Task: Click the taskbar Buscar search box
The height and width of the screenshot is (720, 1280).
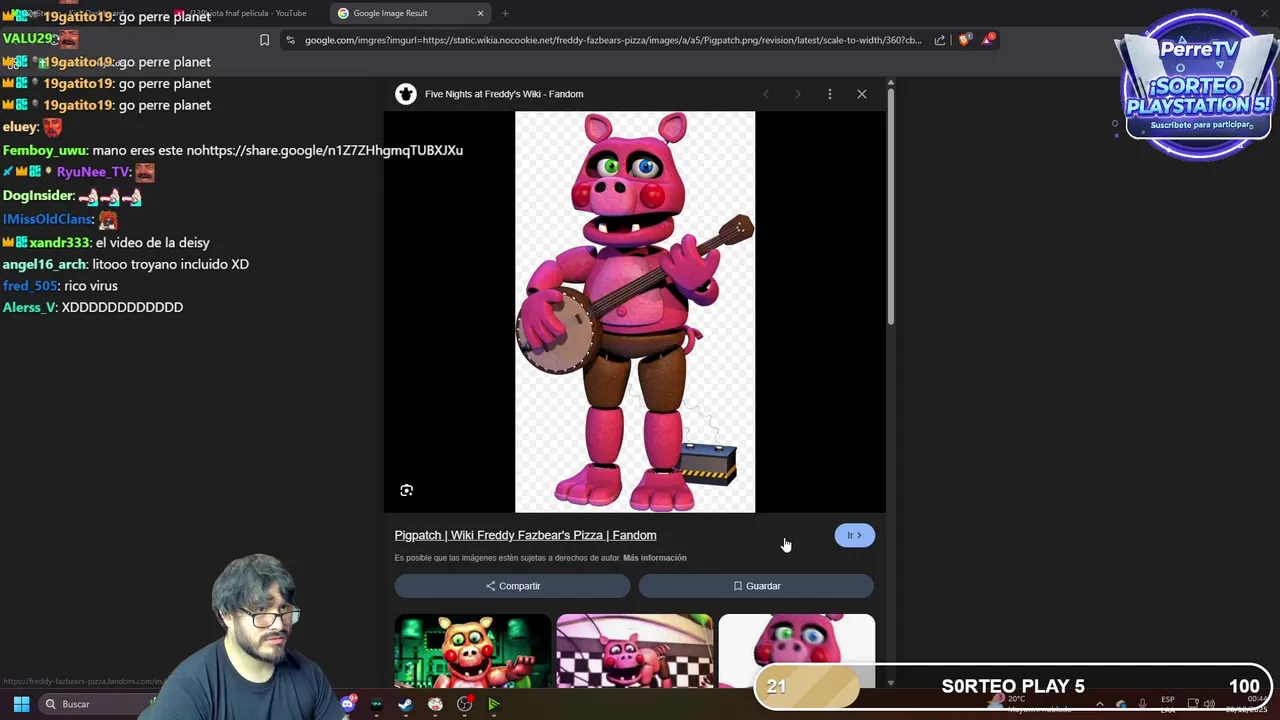Action: [95, 704]
